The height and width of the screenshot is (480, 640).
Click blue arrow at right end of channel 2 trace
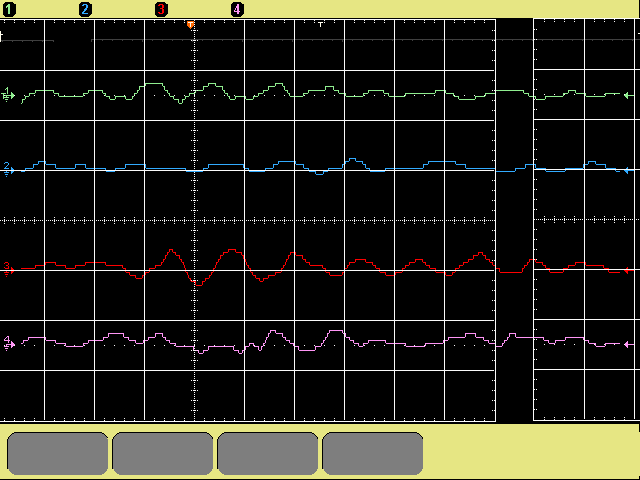[x=629, y=170]
